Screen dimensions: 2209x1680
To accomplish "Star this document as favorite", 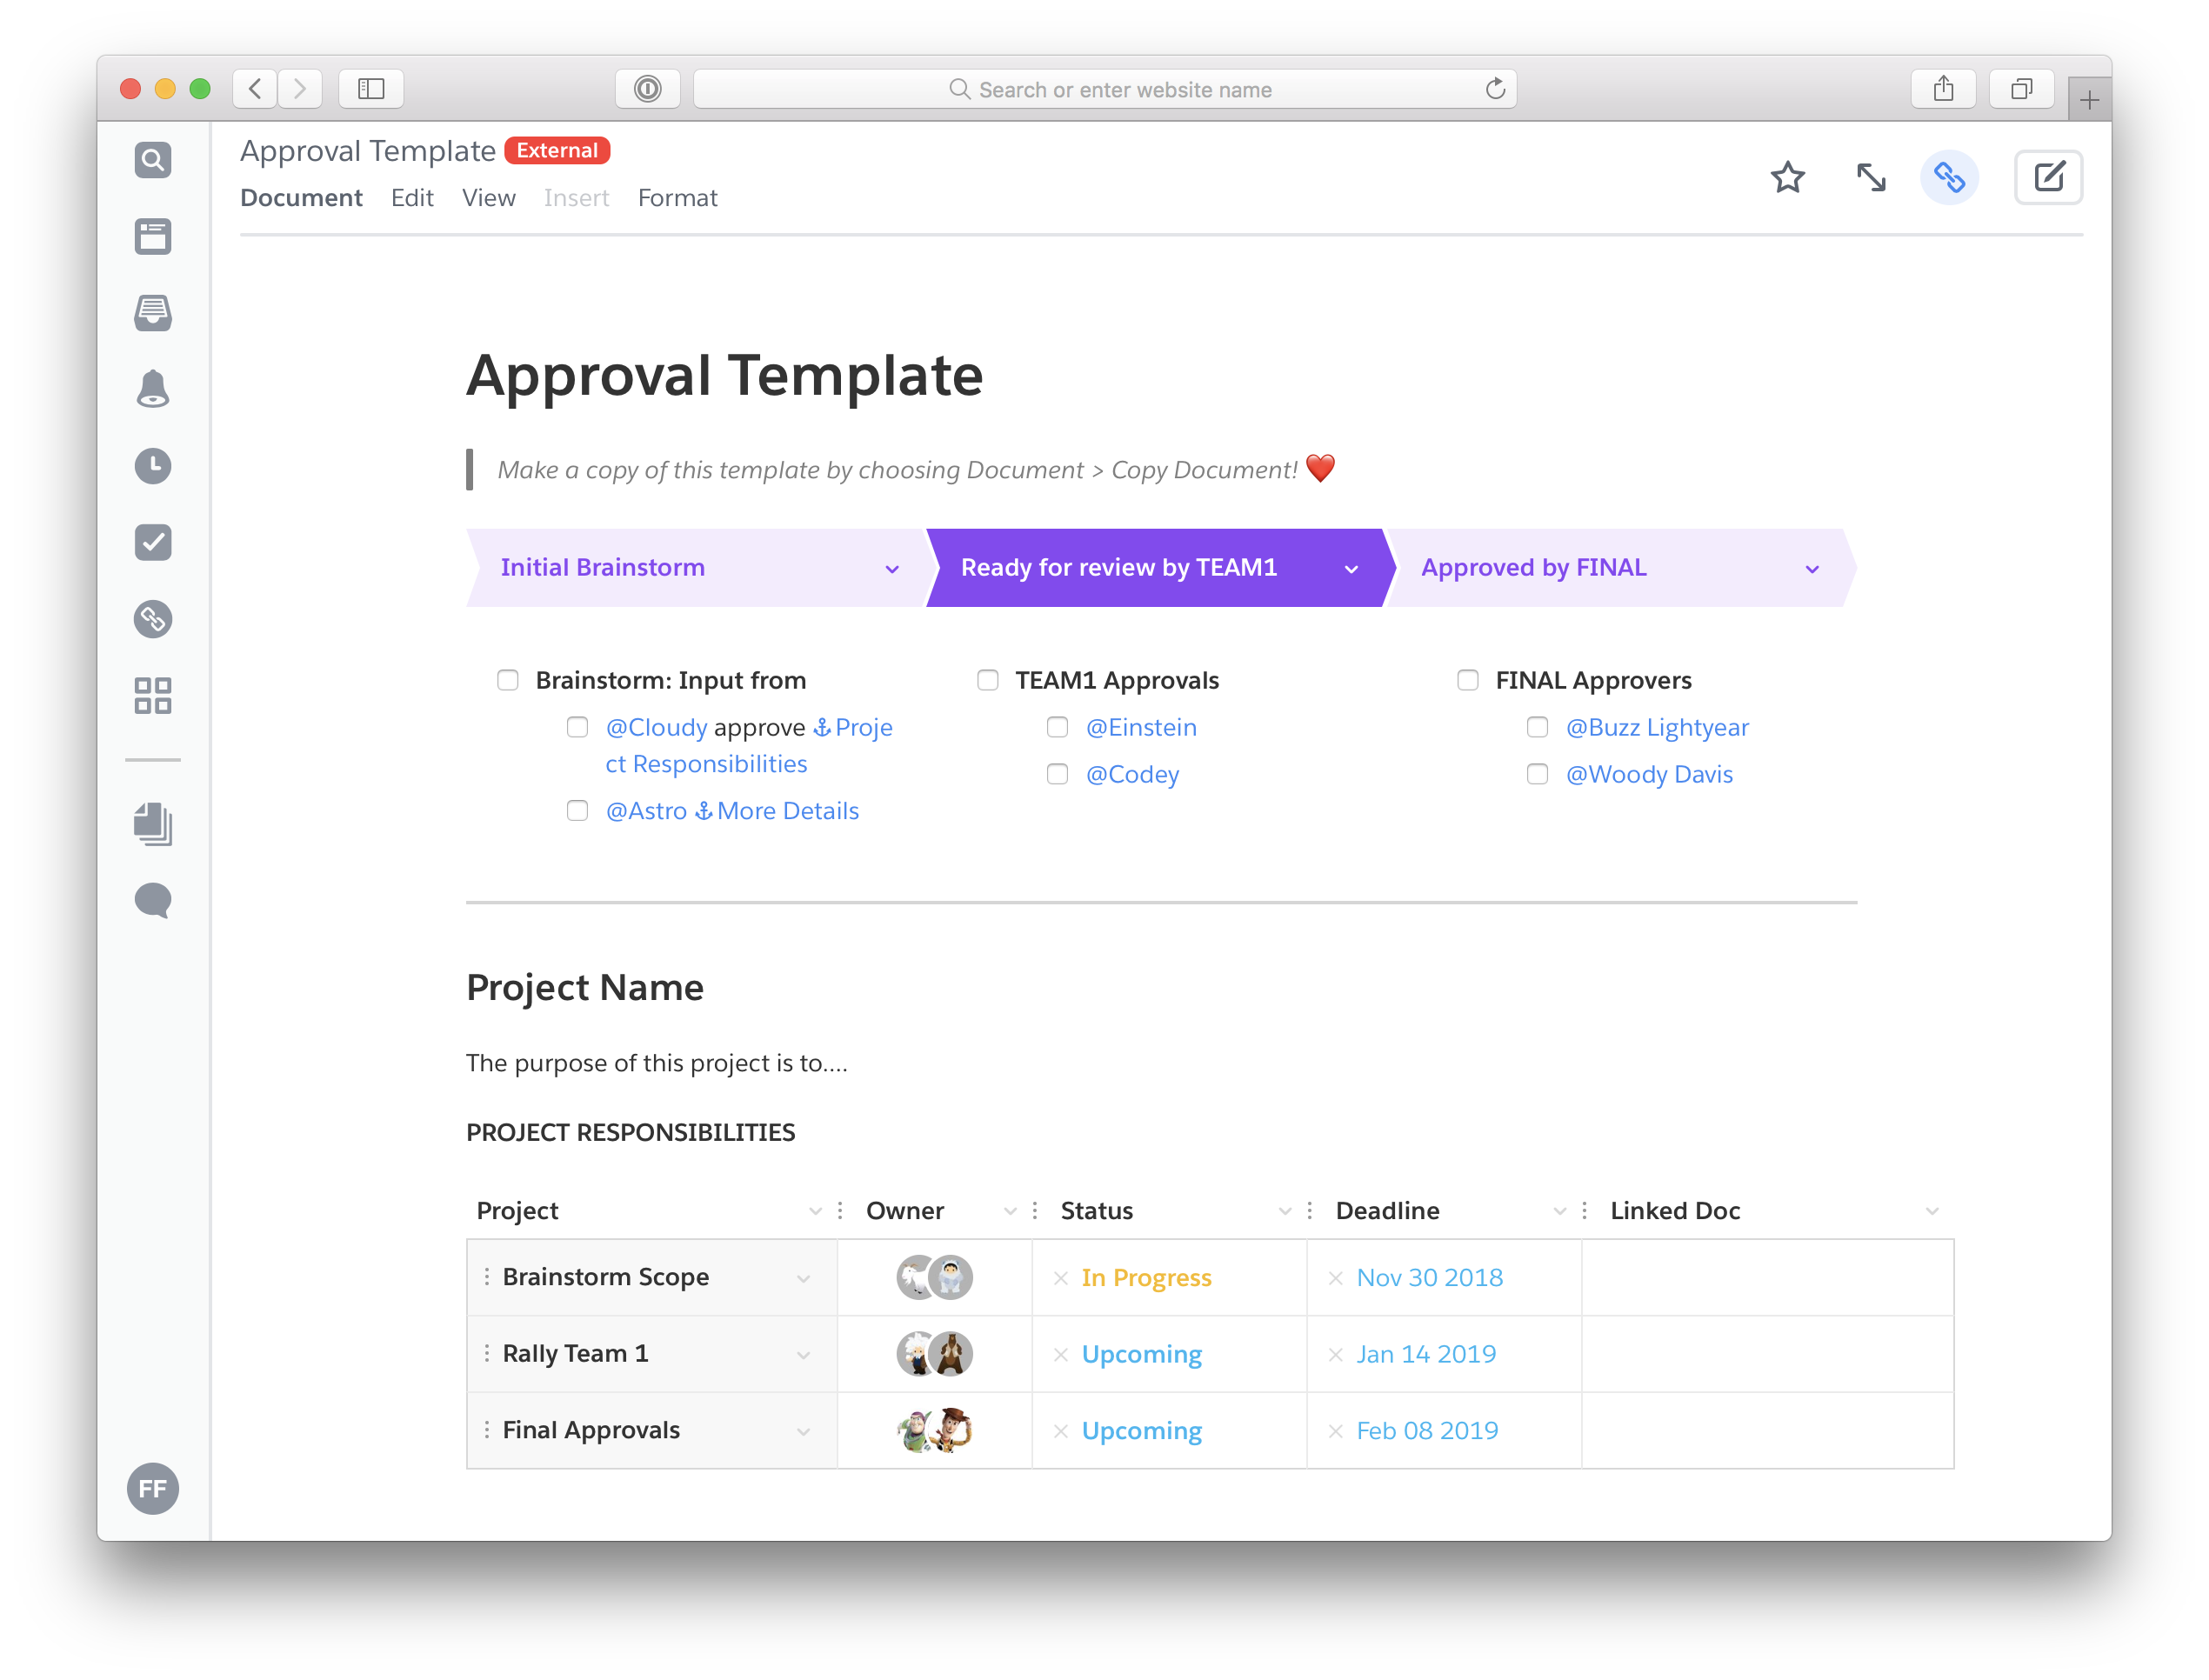I will click(1787, 178).
